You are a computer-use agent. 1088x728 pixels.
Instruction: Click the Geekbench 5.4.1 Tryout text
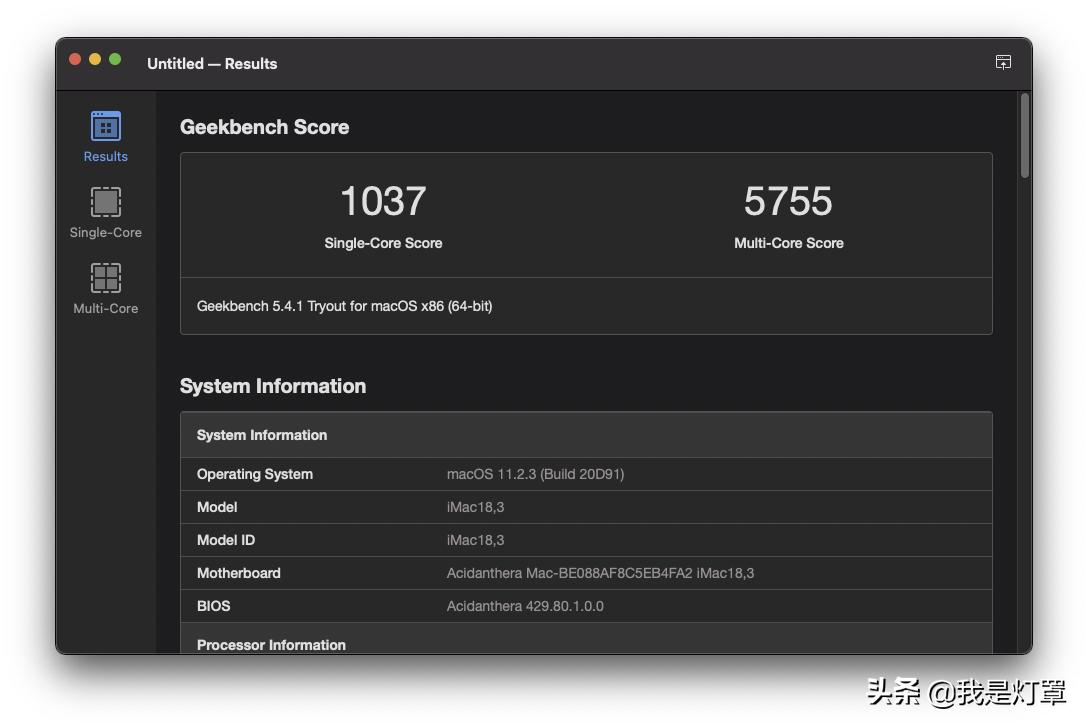343,306
